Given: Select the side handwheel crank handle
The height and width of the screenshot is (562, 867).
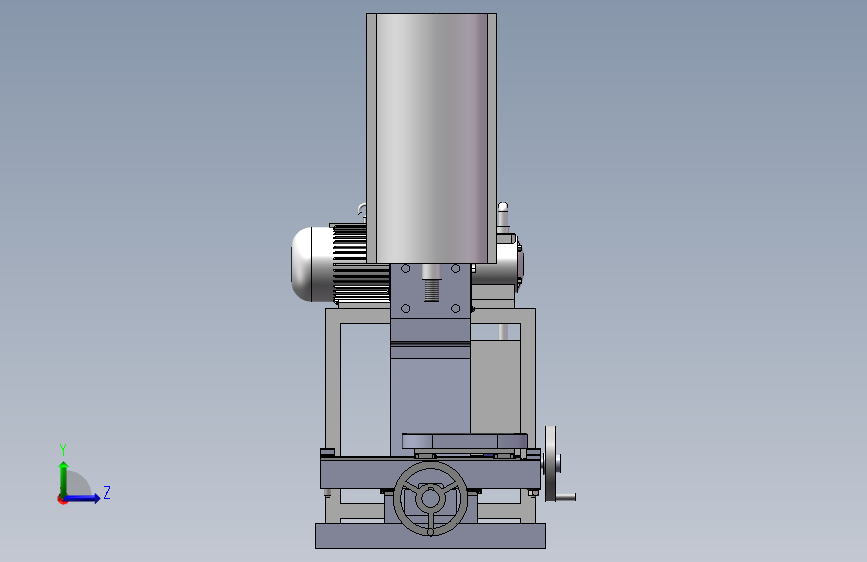Looking at the screenshot, I should tap(566, 497).
